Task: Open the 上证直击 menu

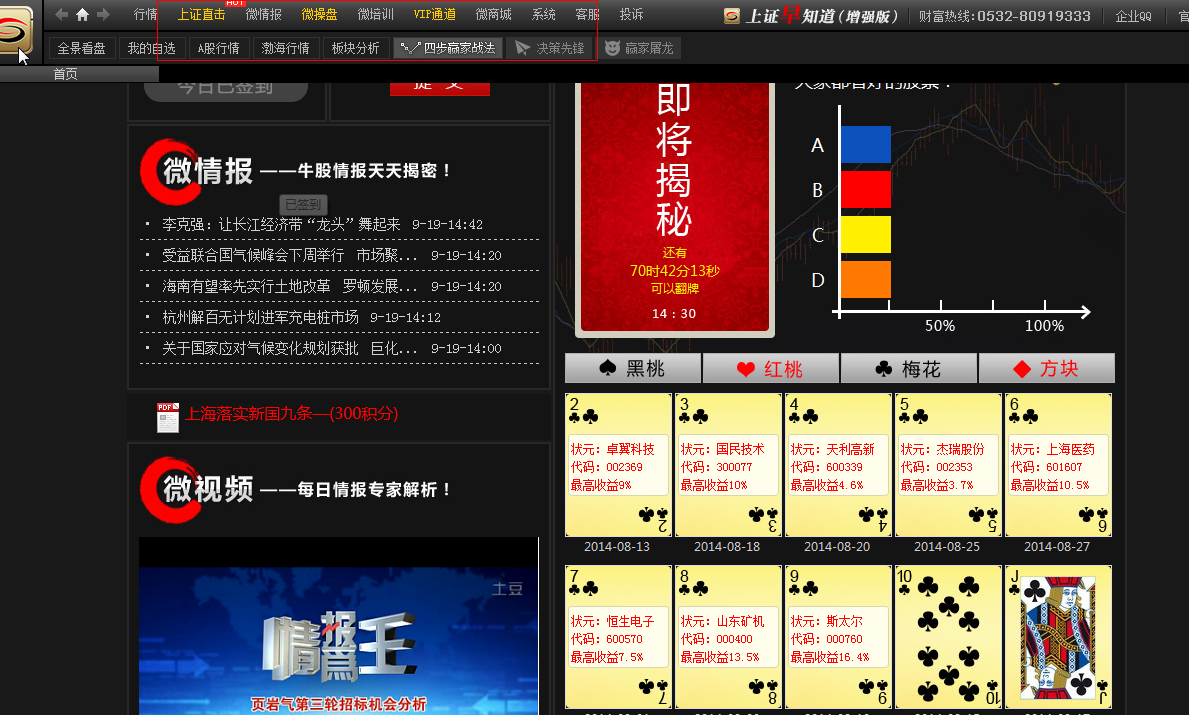Action: pyautogui.click(x=202, y=14)
